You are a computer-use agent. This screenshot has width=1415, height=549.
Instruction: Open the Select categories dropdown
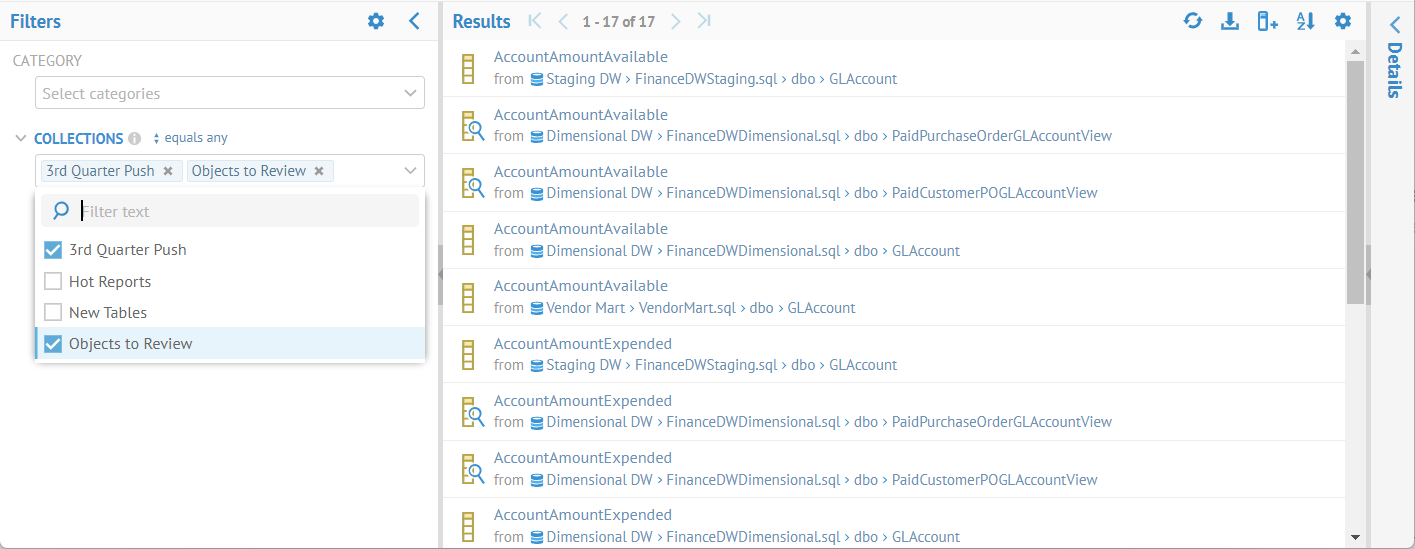point(229,93)
